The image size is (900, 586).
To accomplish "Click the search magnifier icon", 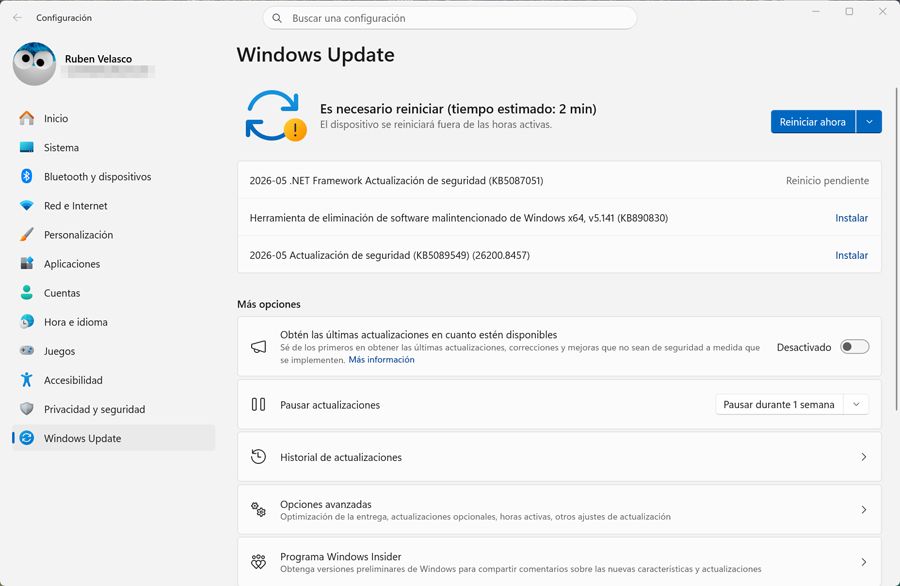I will tap(277, 18).
